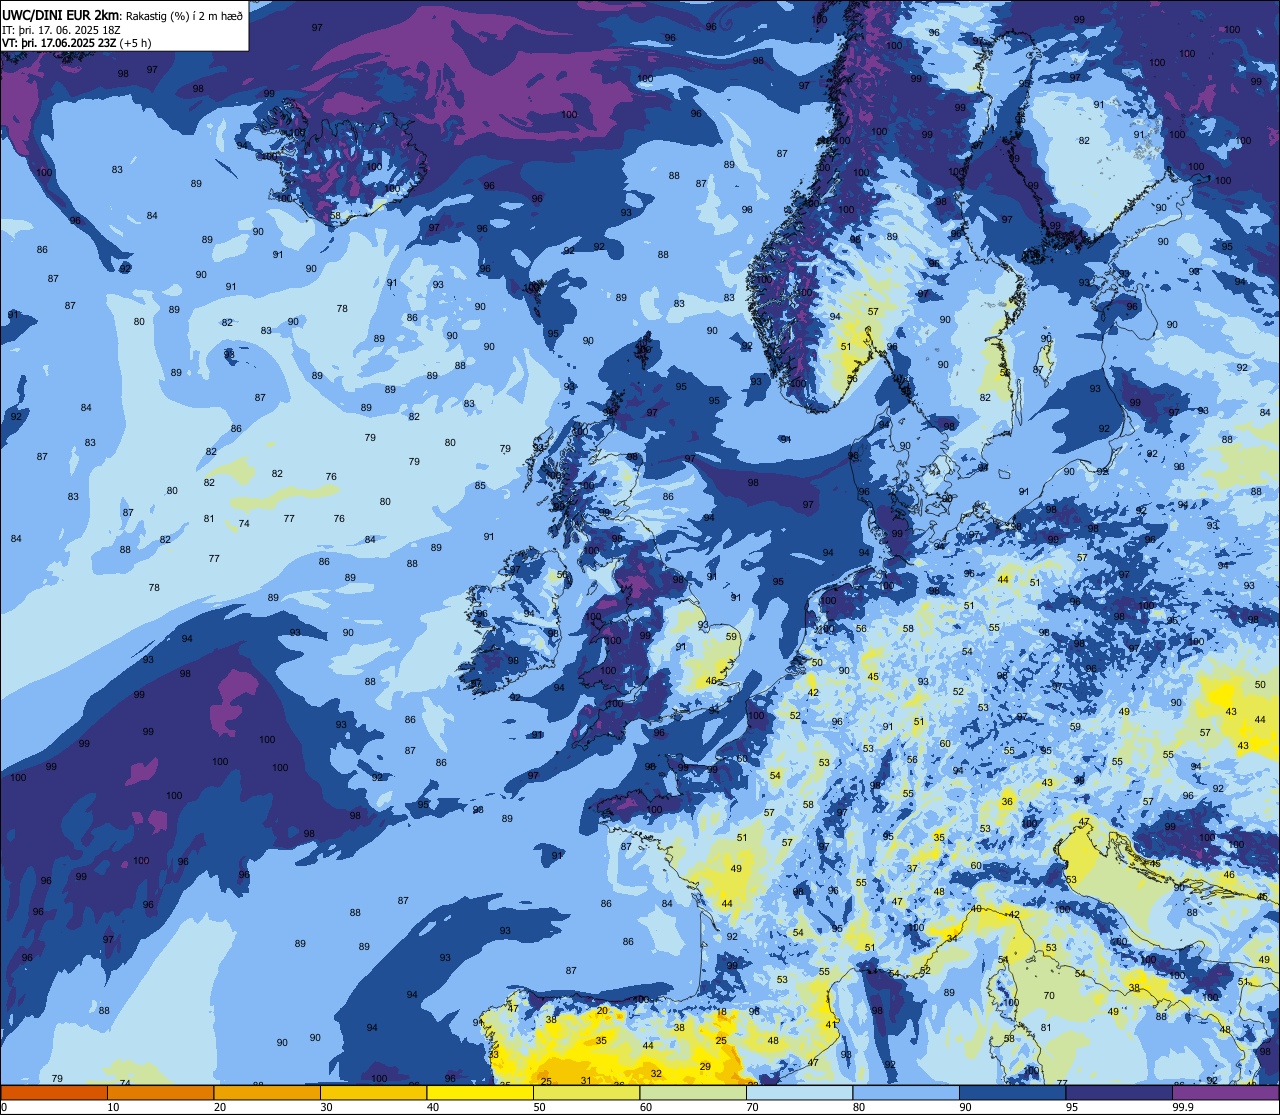Click the purple legend swatch above 99.9%

pos(1225,1093)
